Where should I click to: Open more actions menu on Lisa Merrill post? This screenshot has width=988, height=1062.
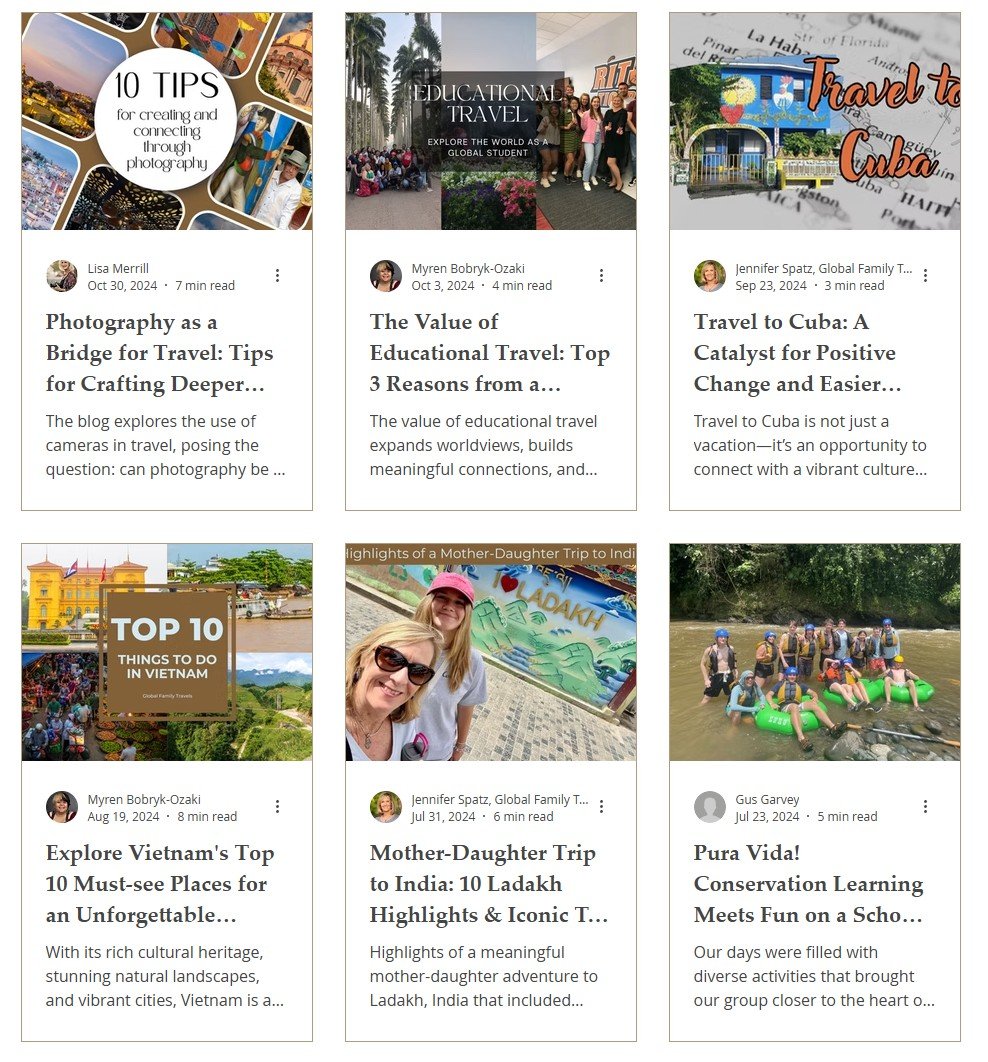(x=277, y=276)
